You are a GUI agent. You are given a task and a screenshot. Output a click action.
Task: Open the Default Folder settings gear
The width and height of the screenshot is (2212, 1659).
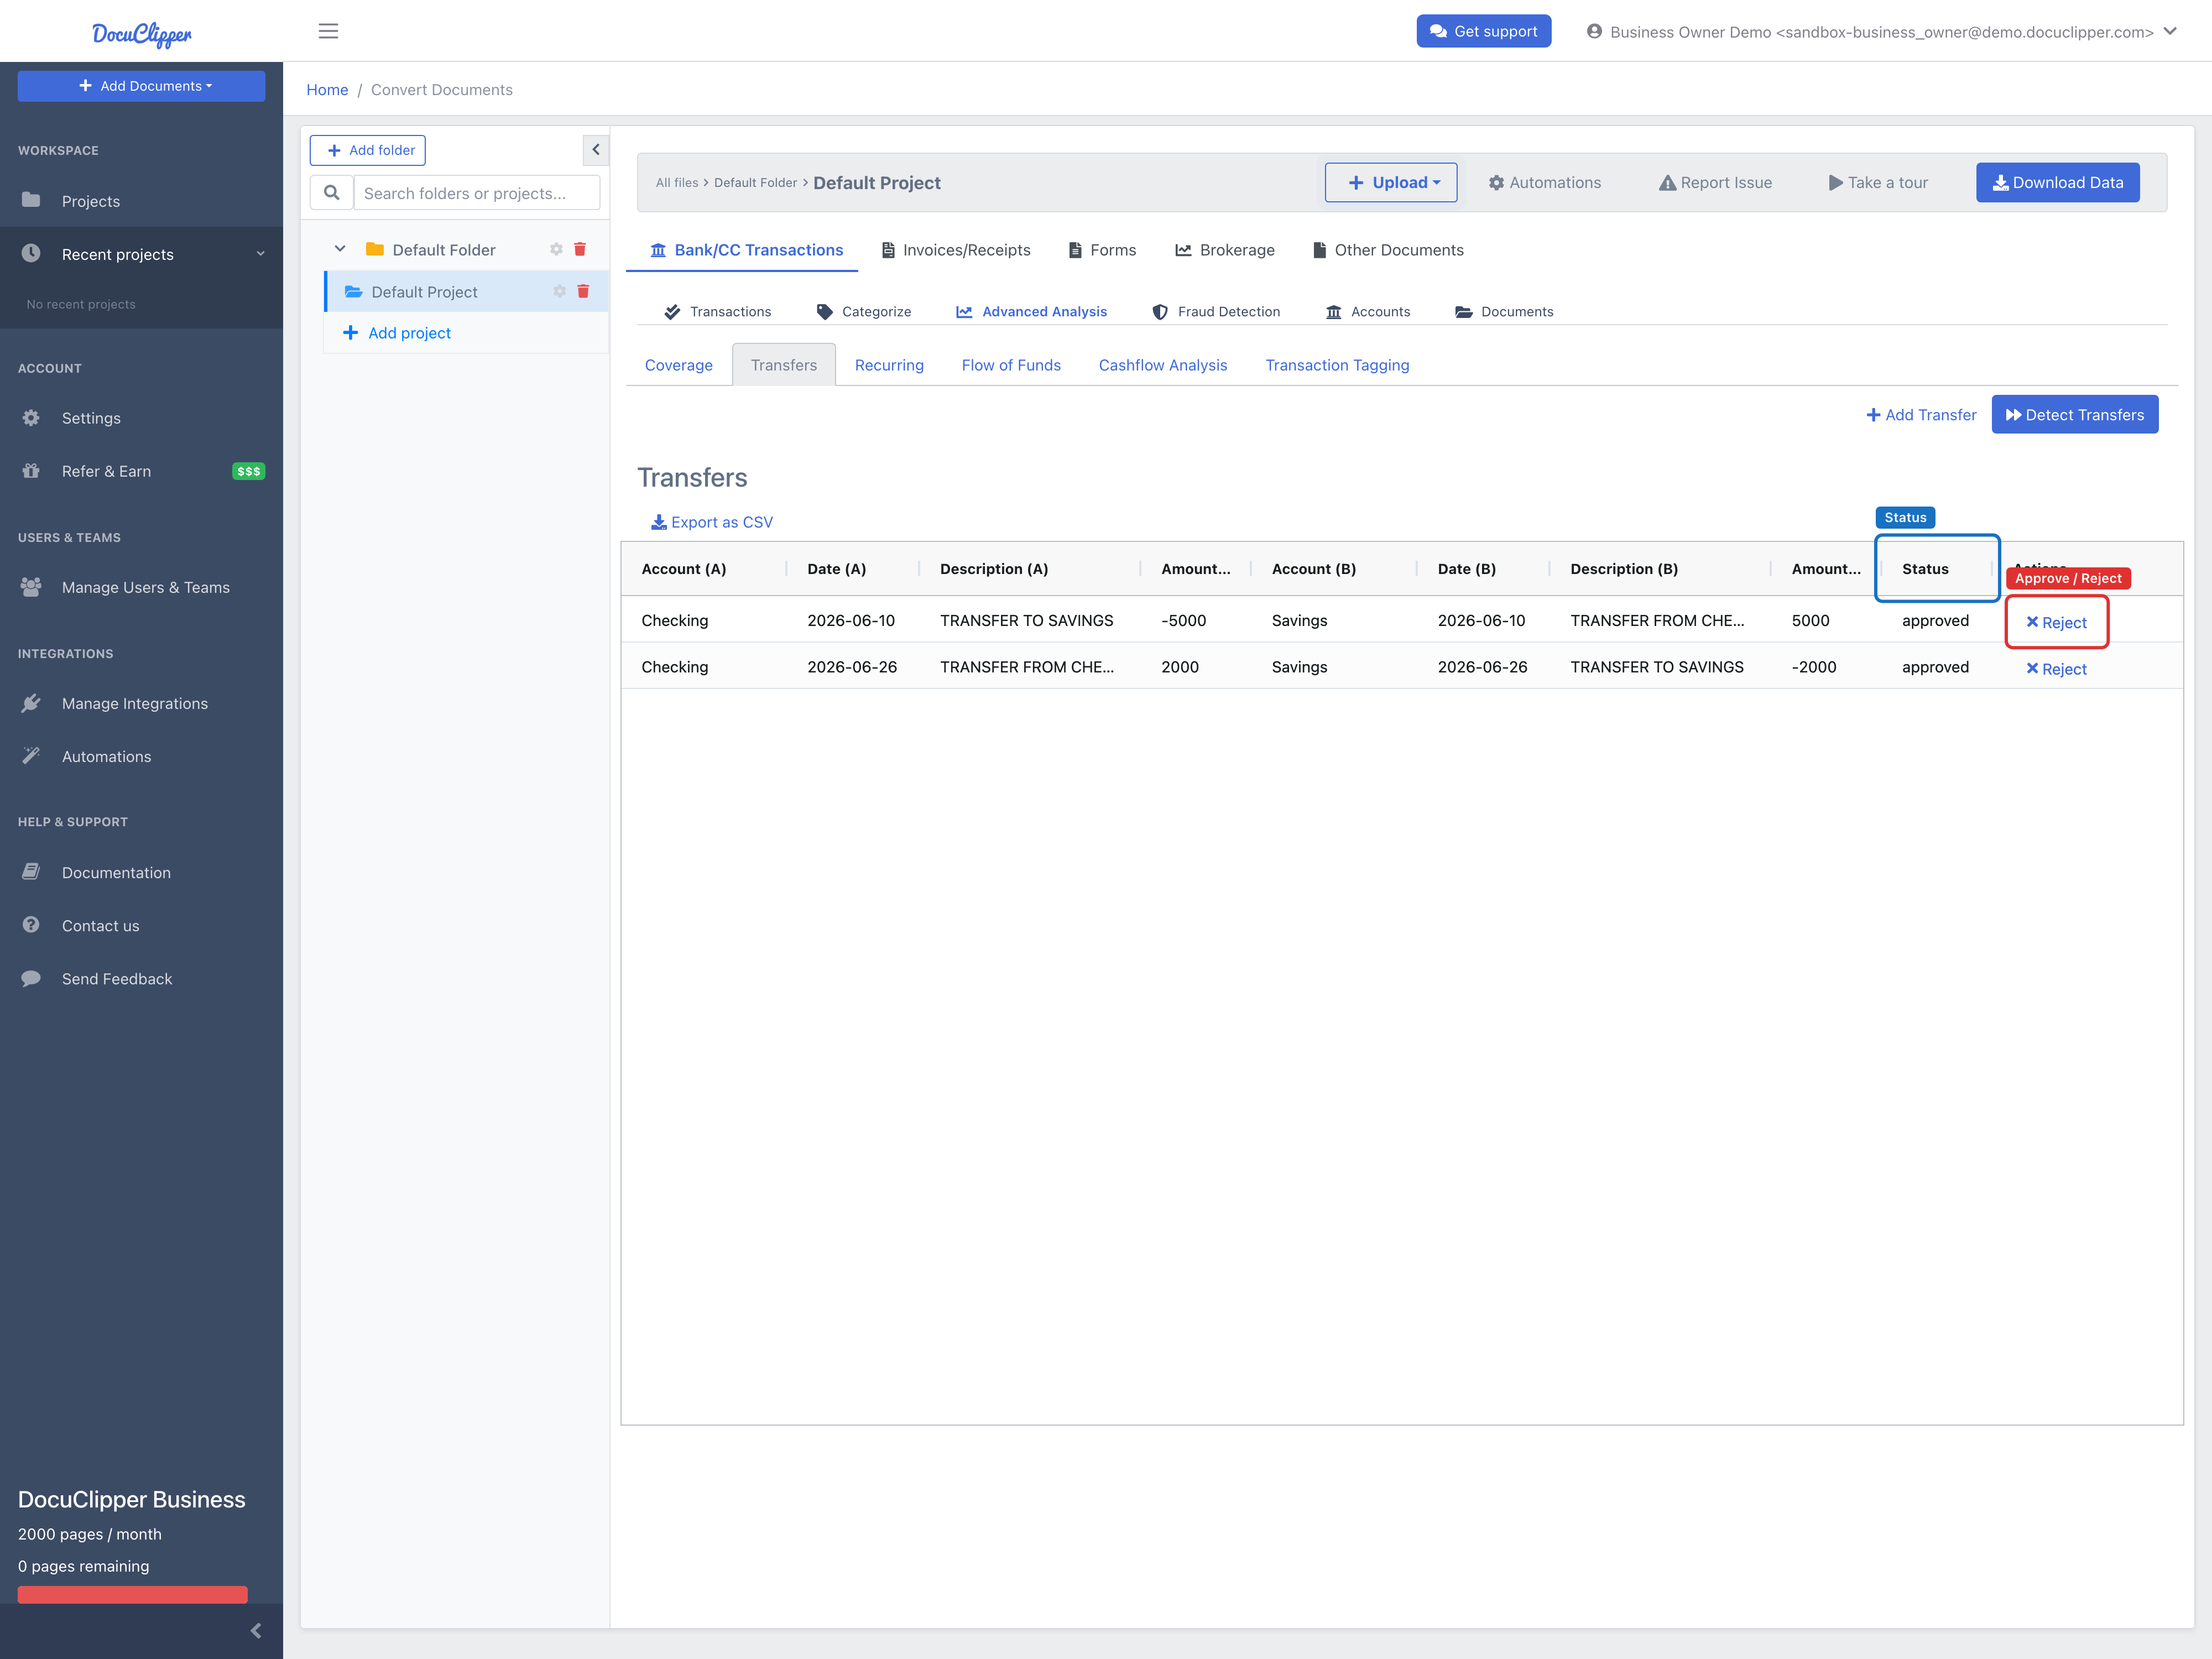(556, 249)
